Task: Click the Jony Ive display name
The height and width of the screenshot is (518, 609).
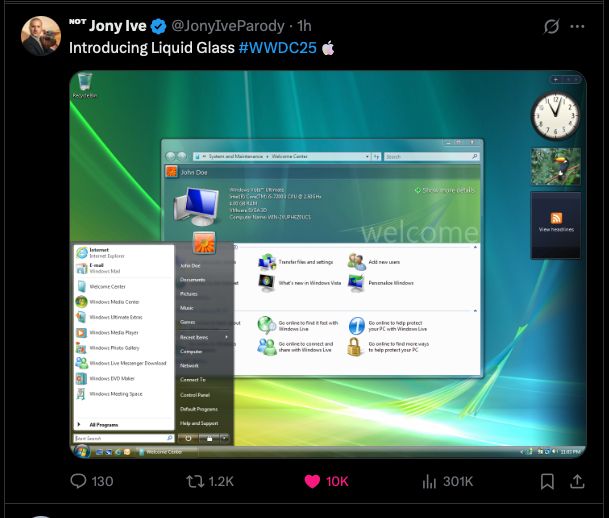Action: [x=118, y=26]
